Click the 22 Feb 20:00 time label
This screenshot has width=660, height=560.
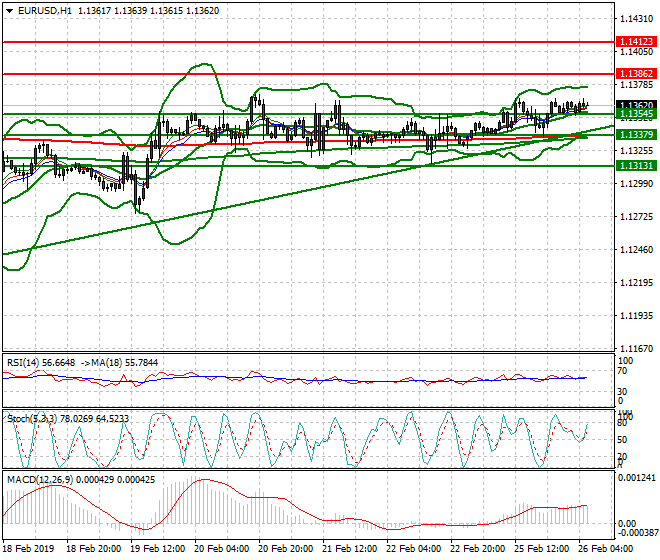point(477,549)
